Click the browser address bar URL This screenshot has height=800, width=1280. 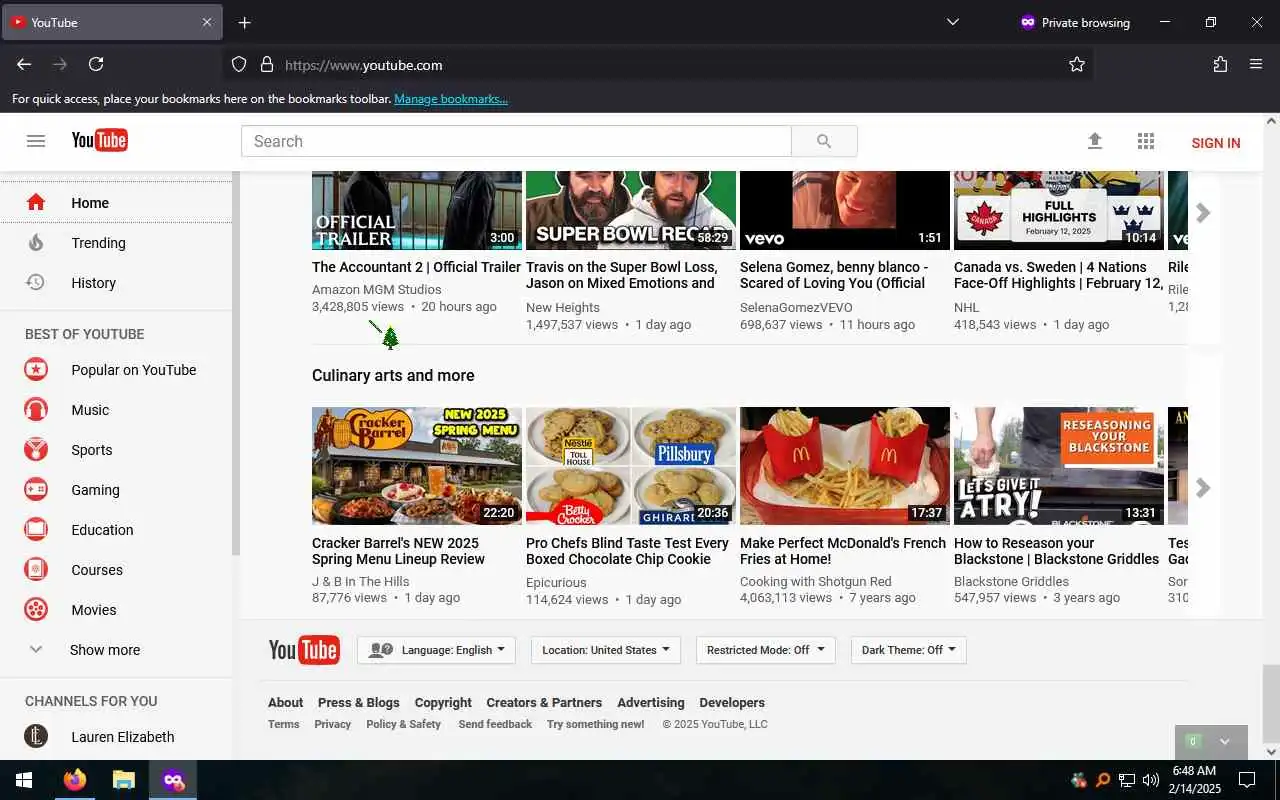(363, 65)
